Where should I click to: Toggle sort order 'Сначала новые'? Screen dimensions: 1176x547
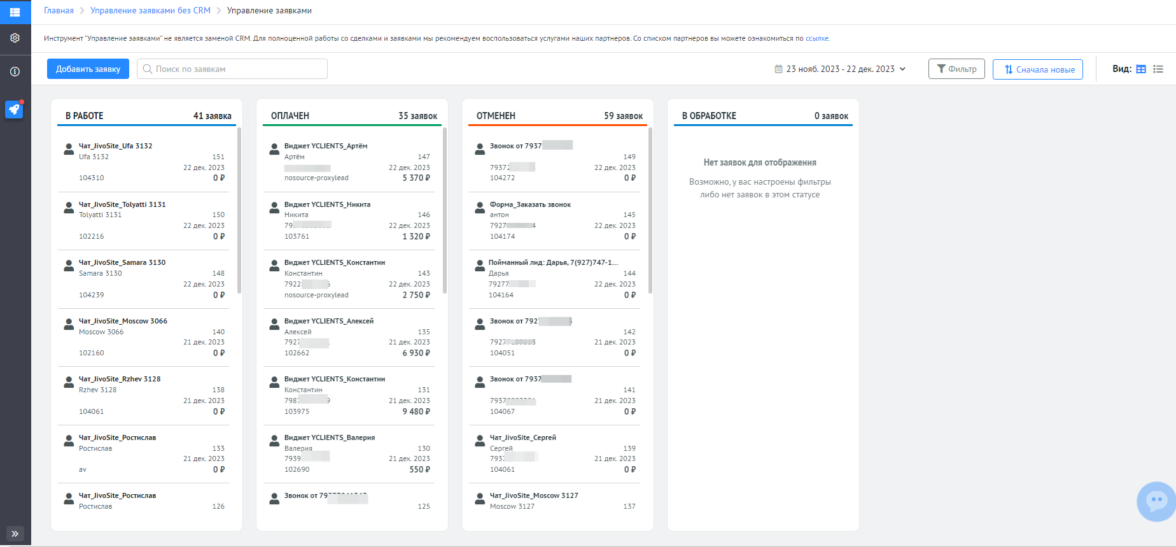point(1038,69)
